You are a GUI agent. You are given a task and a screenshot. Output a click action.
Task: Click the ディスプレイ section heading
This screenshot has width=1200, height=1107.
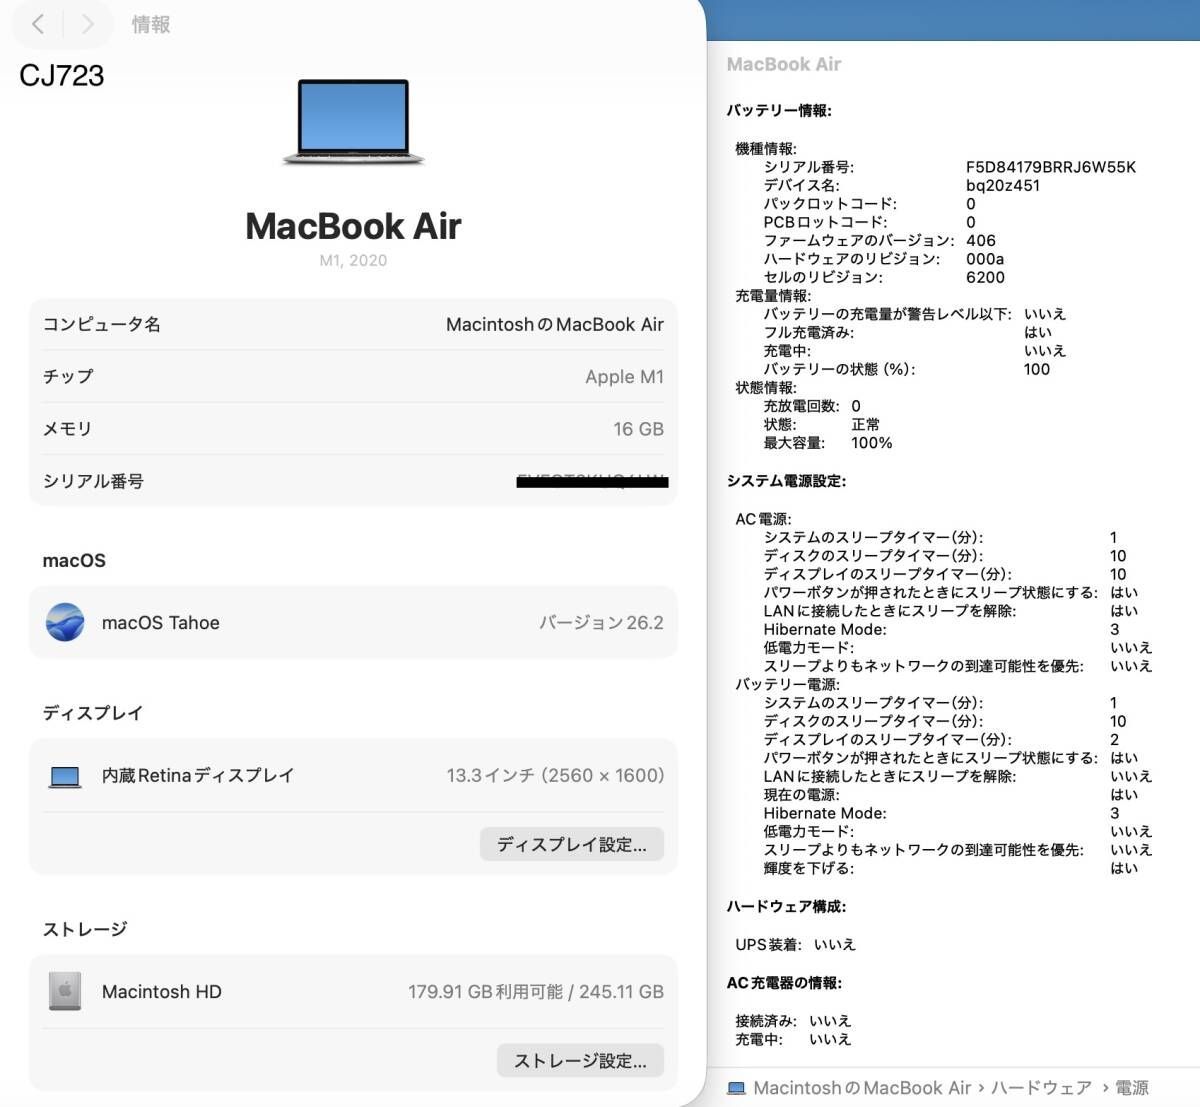93,713
